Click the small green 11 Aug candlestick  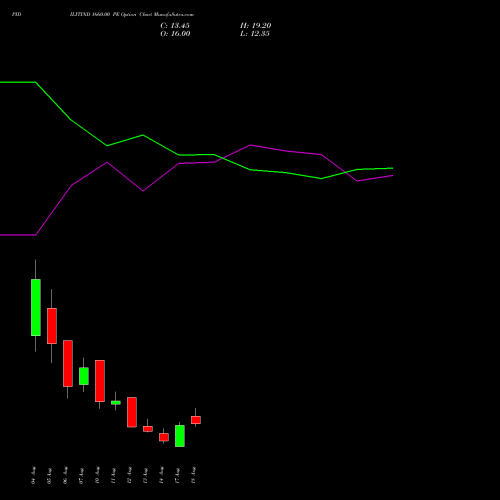pyautogui.click(x=116, y=403)
